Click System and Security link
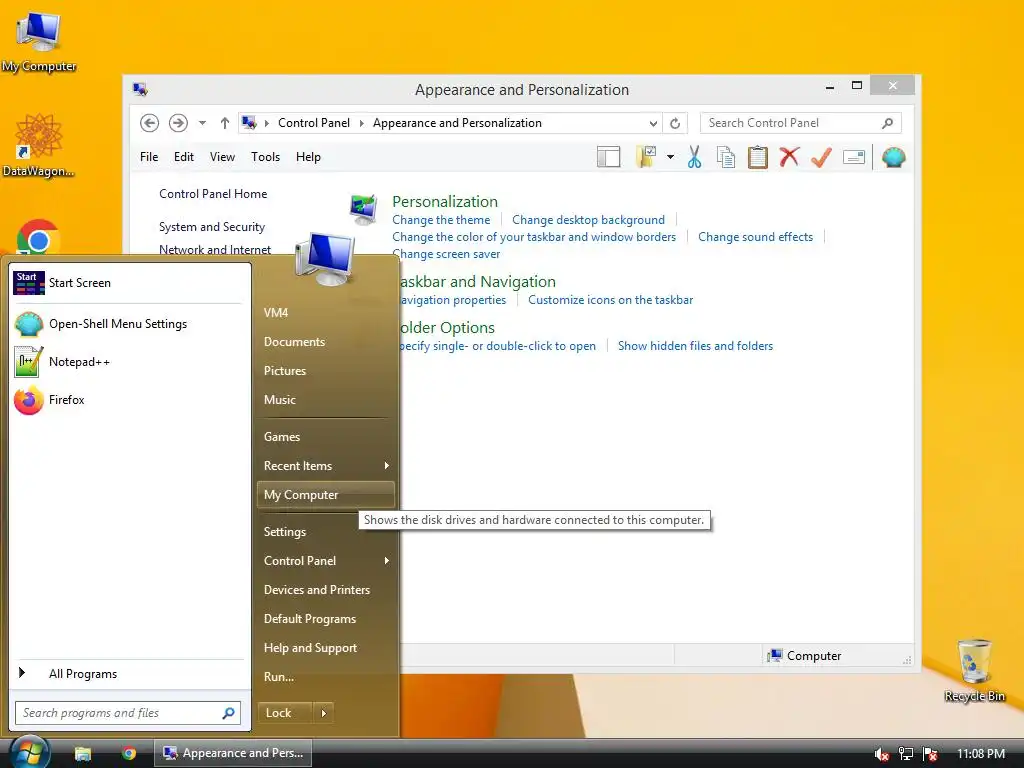The image size is (1024, 768). (212, 227)
